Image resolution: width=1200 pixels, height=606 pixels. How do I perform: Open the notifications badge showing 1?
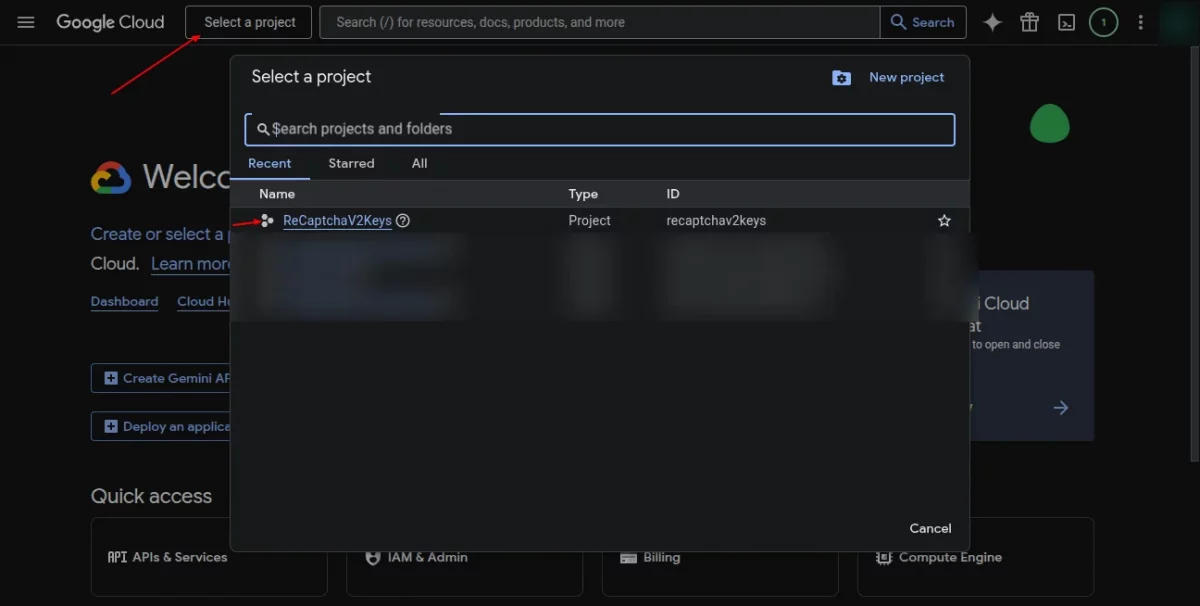(x=1103, y=22)
